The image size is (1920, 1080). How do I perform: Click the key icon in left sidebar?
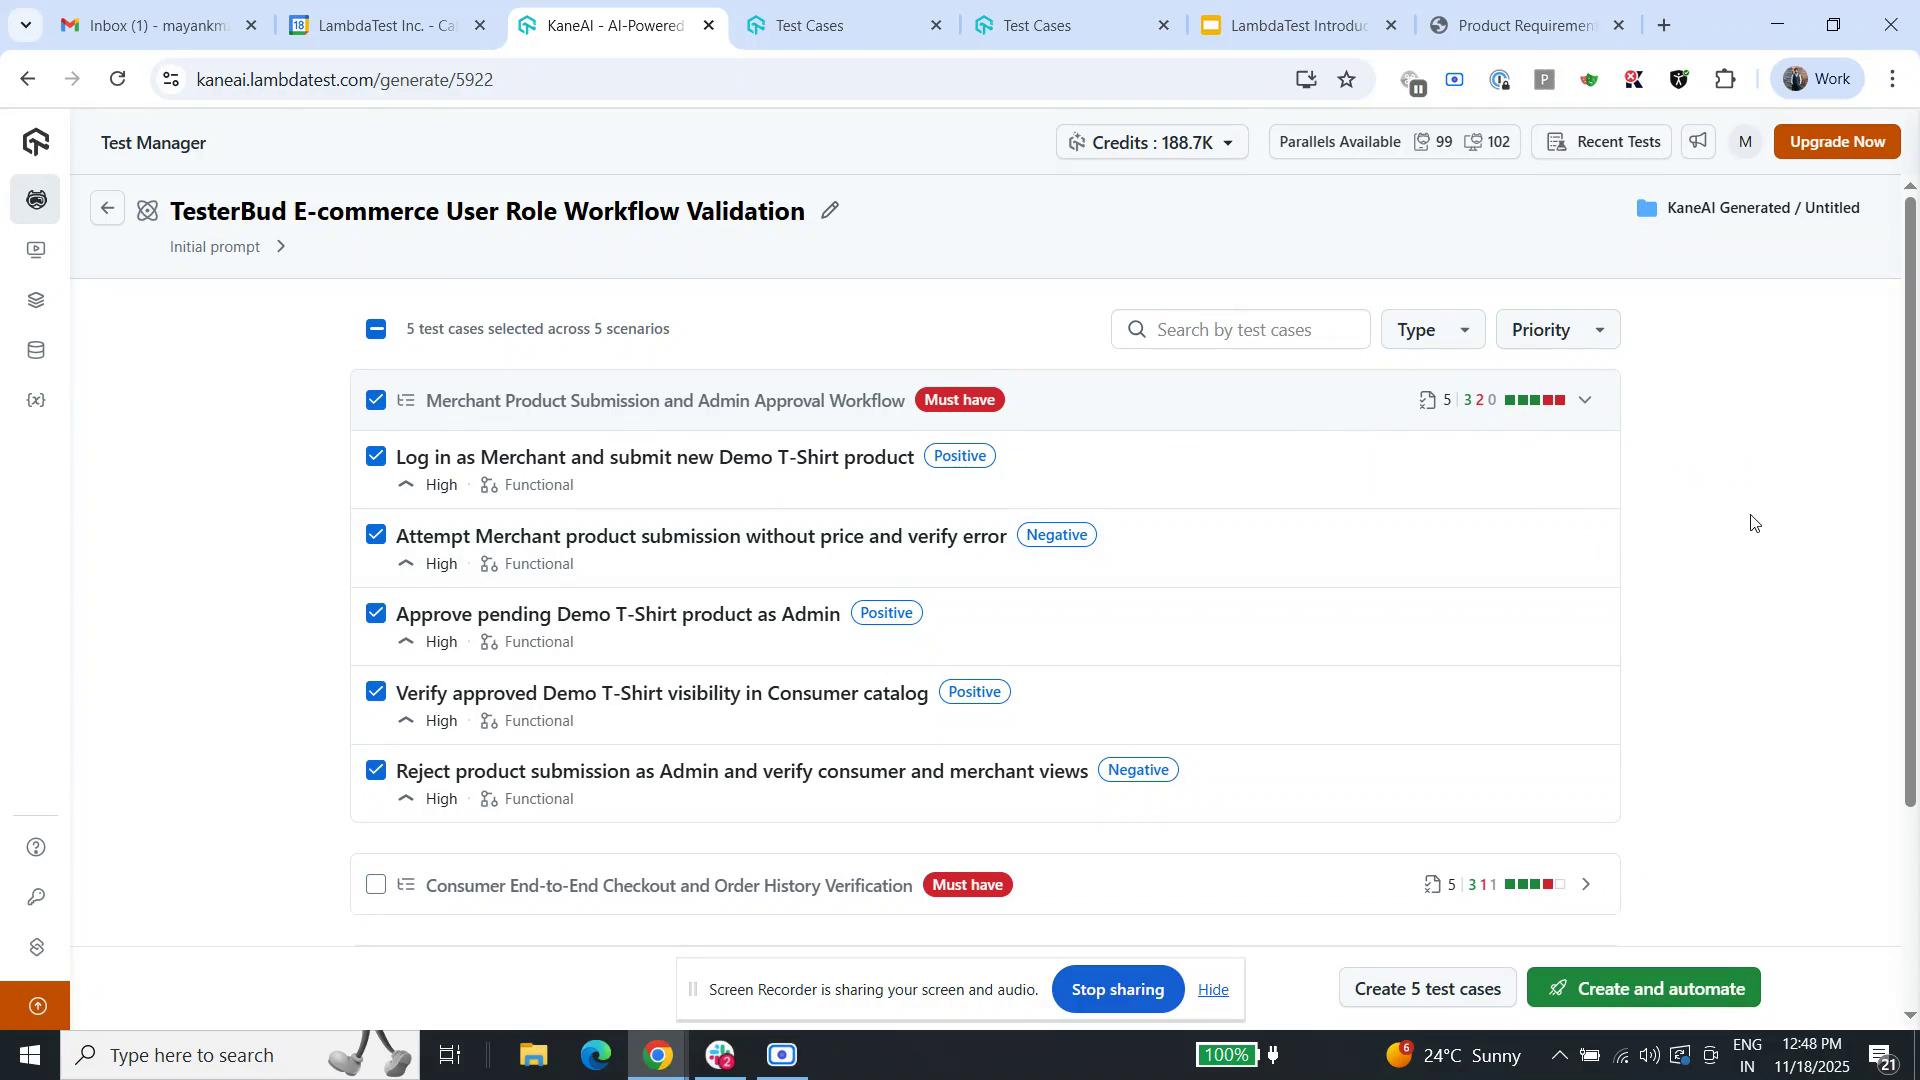click(x=36, y=897)
